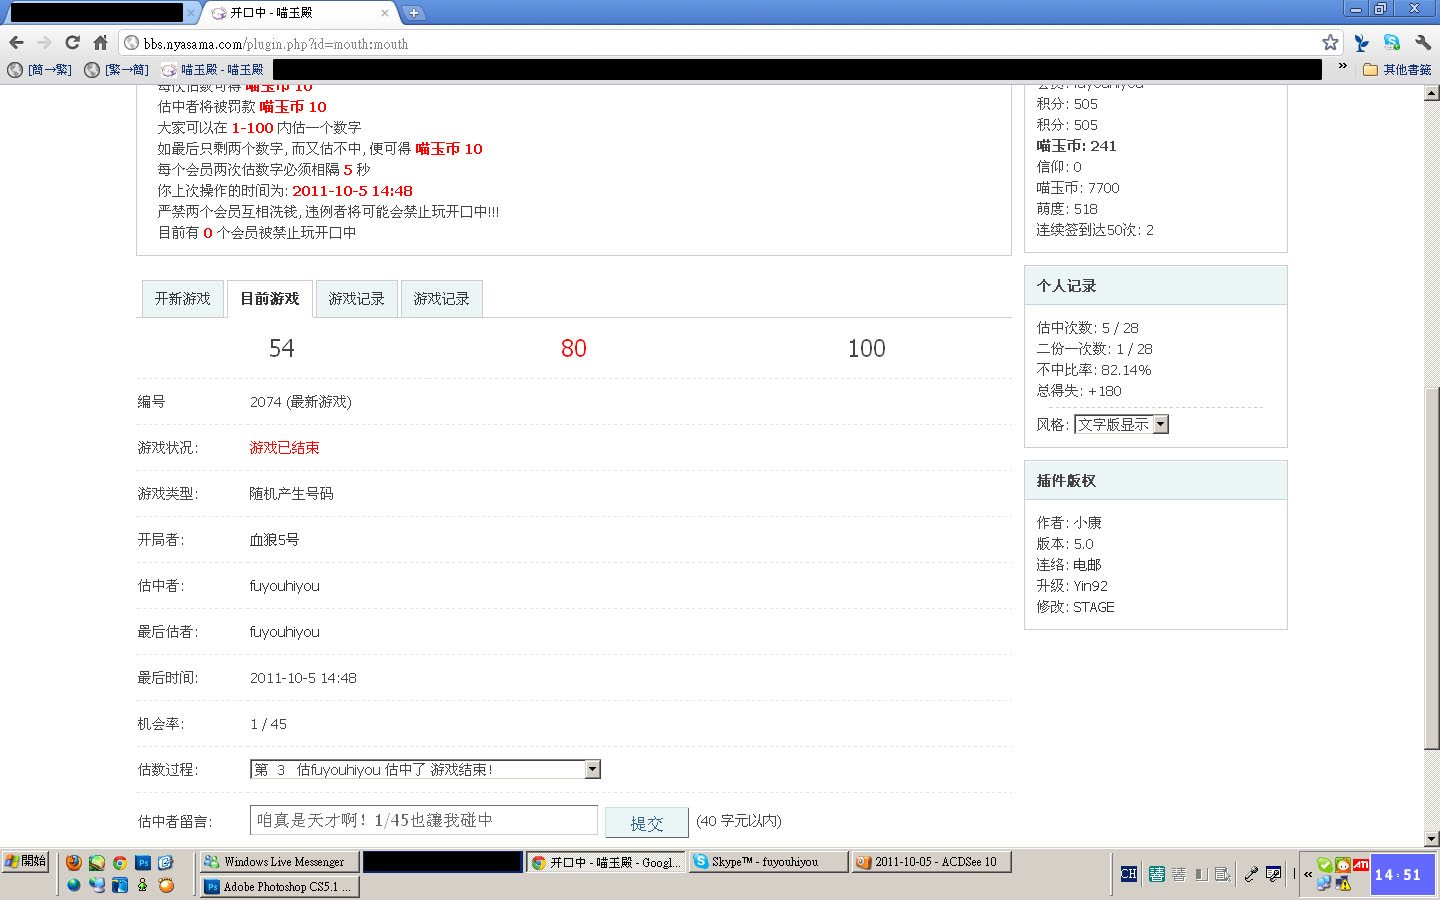
Task: Open the 风格 display style dropdown
Action: point(1160,424)
